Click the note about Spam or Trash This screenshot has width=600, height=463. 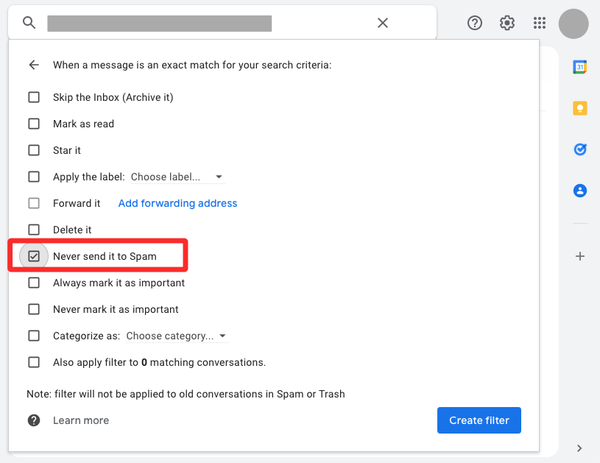point(186,394)
